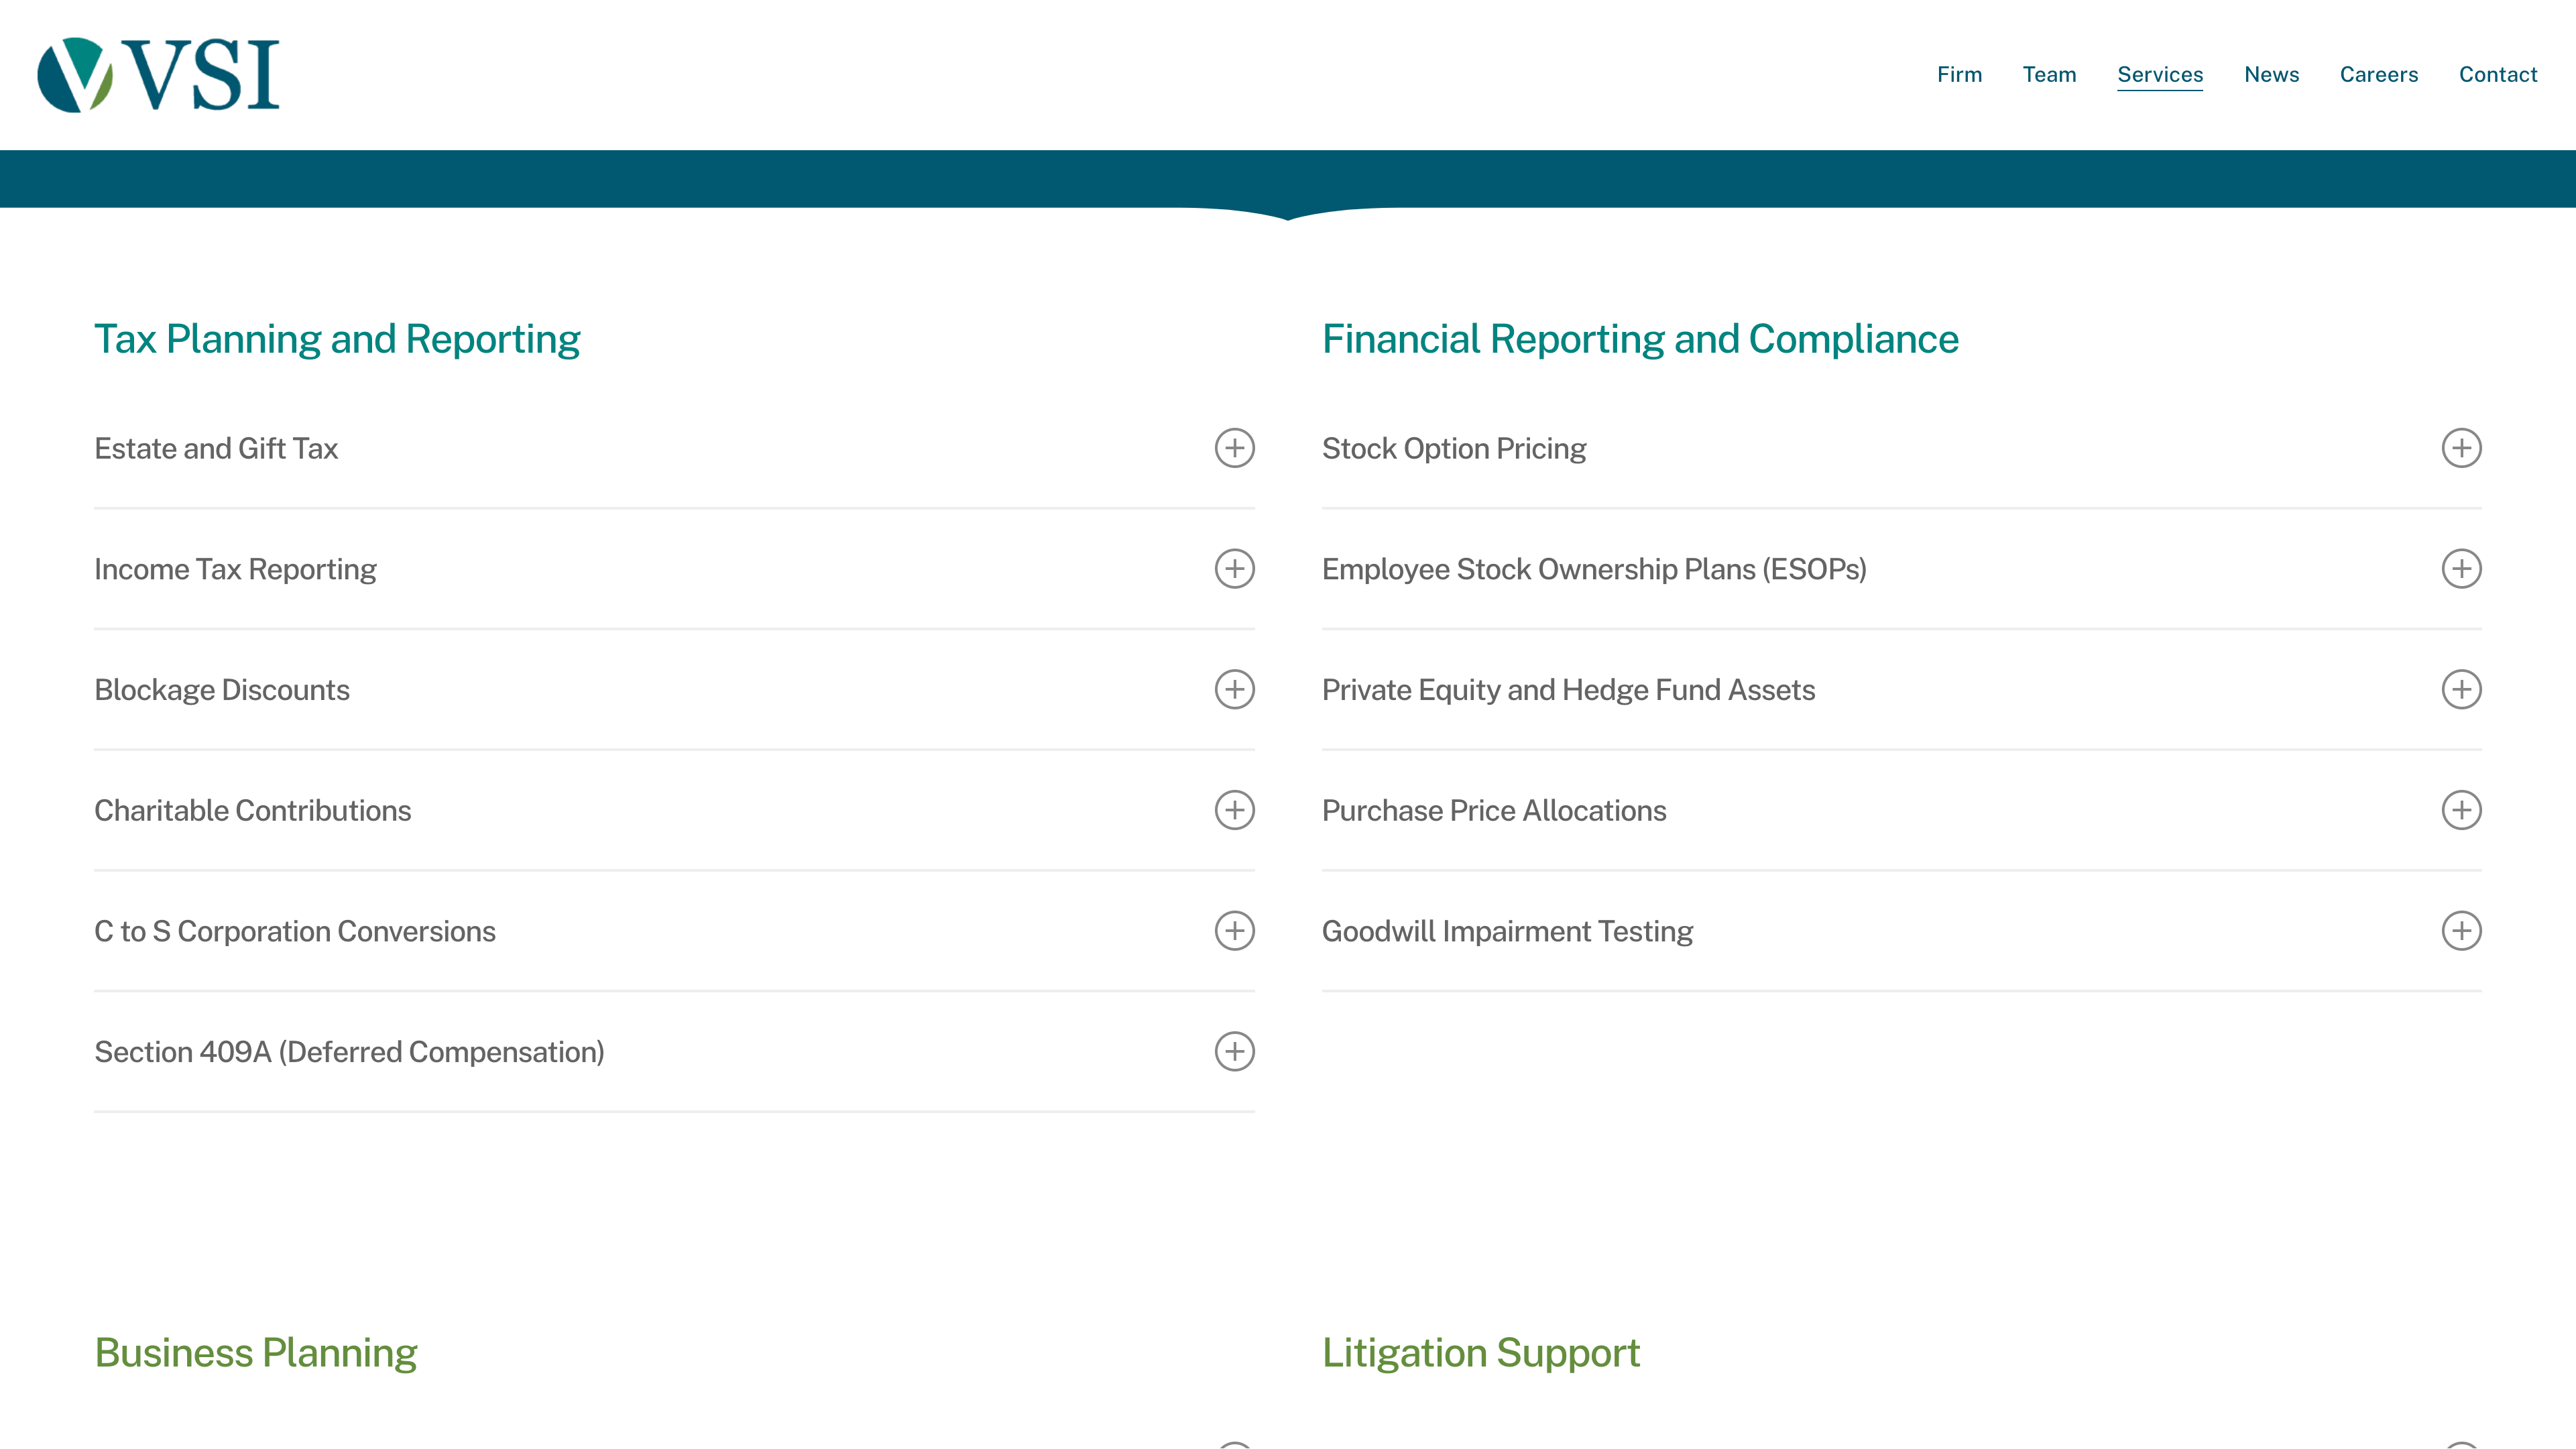Click the Income Tax Reporting label text
Image resolution: width=2576 pixels, height=1449 pixels.
(235, 569)
